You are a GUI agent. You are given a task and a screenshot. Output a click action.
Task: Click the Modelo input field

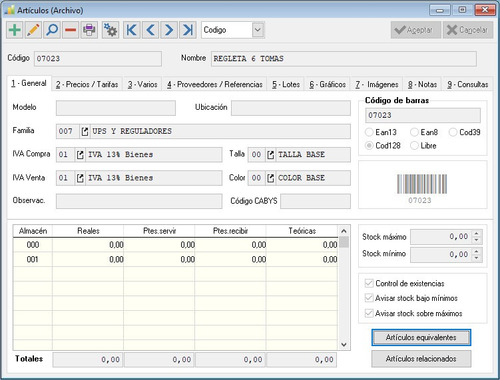116,108
